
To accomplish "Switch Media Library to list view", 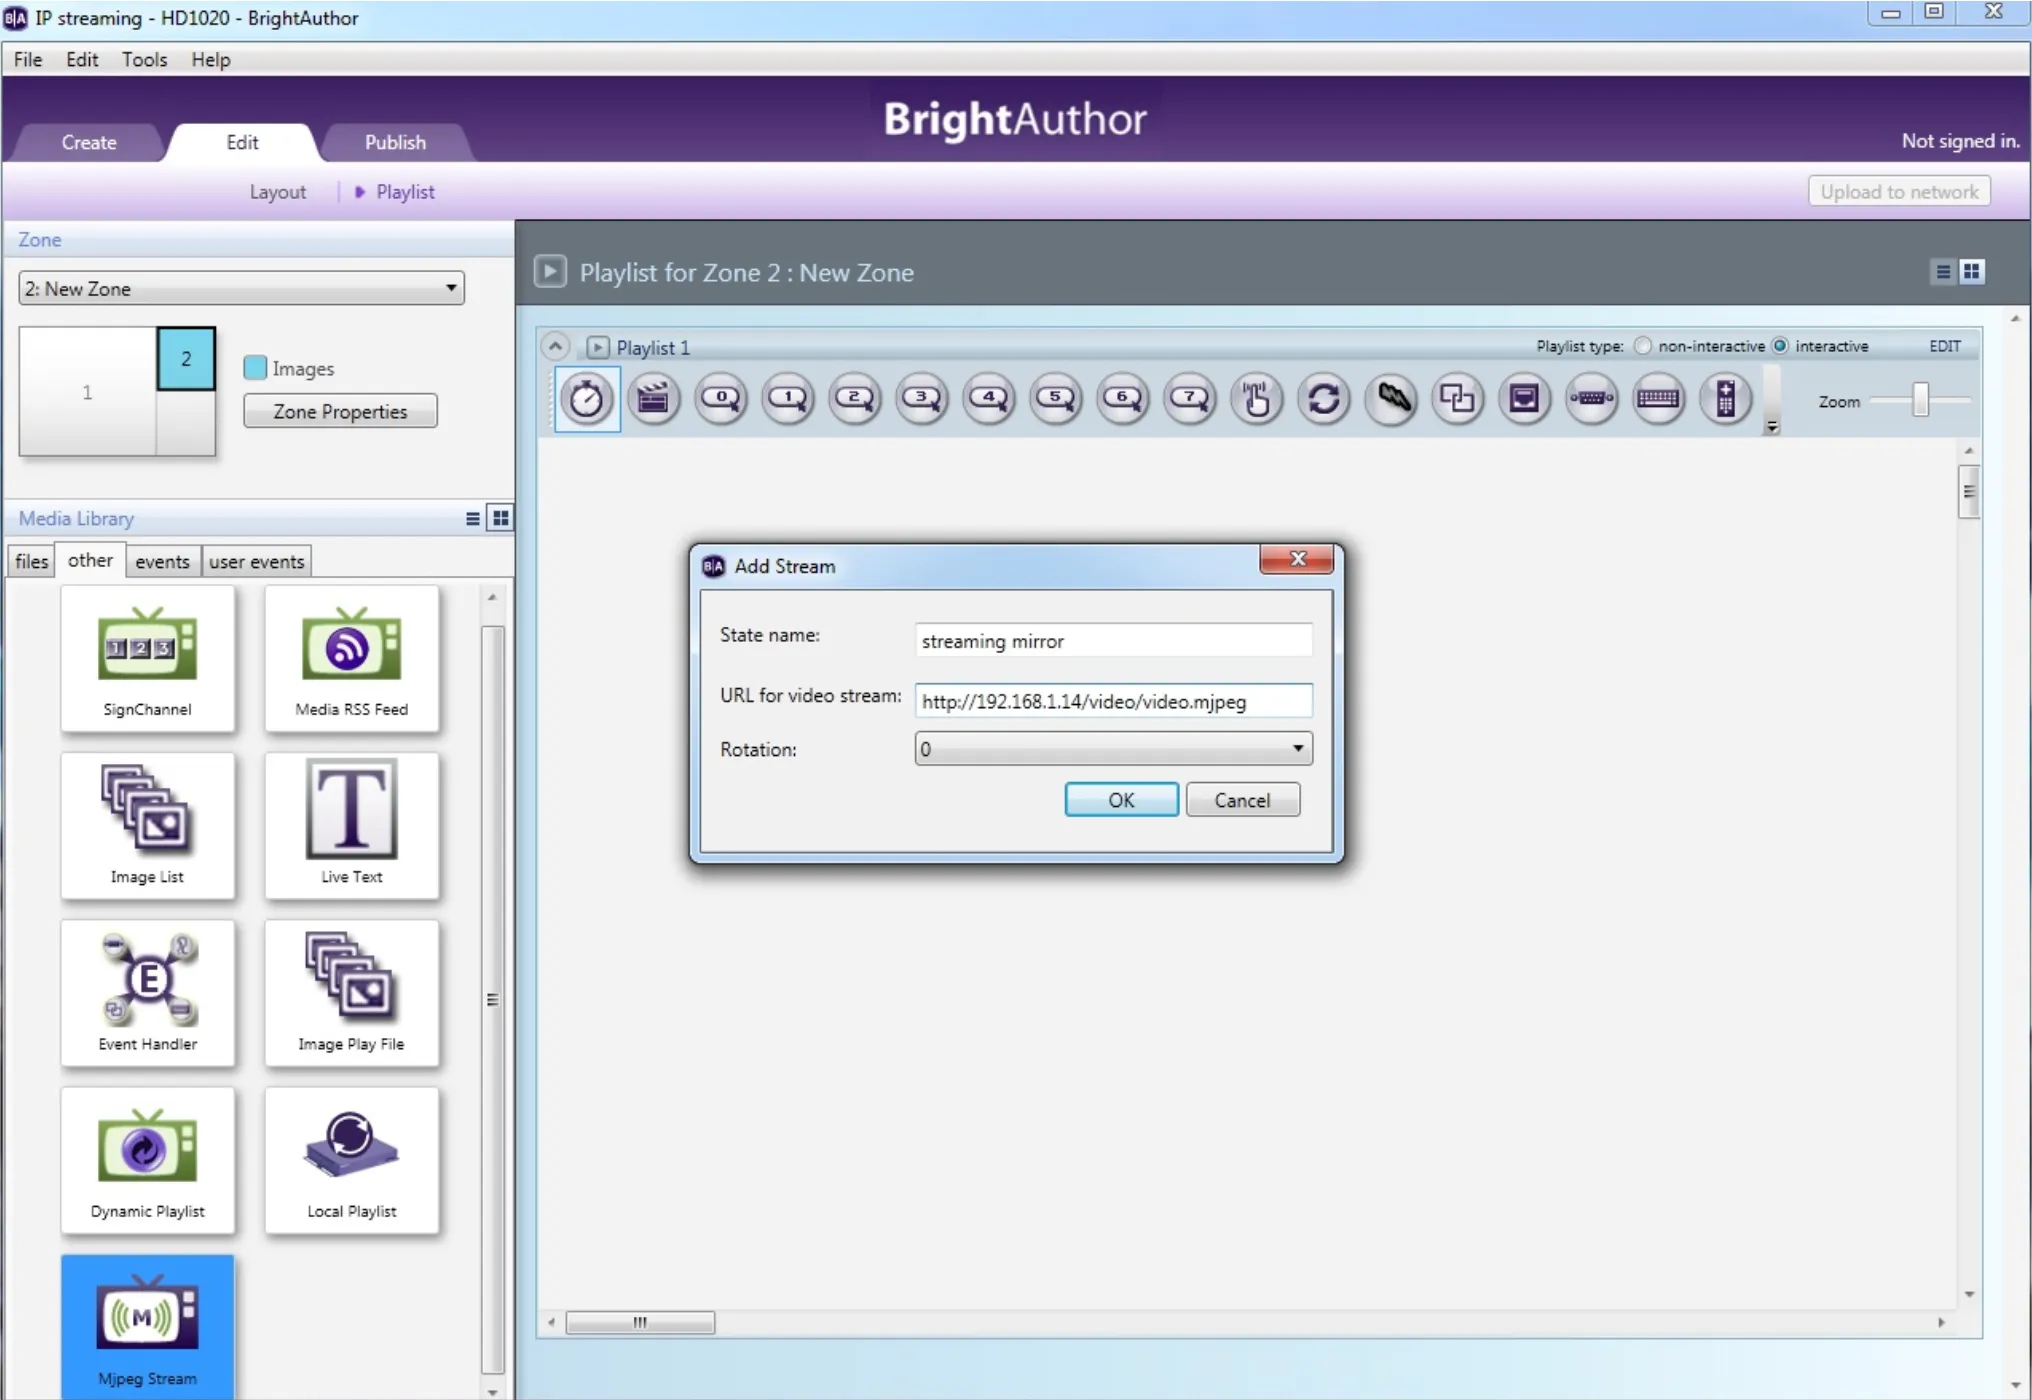I will point(473,518).
